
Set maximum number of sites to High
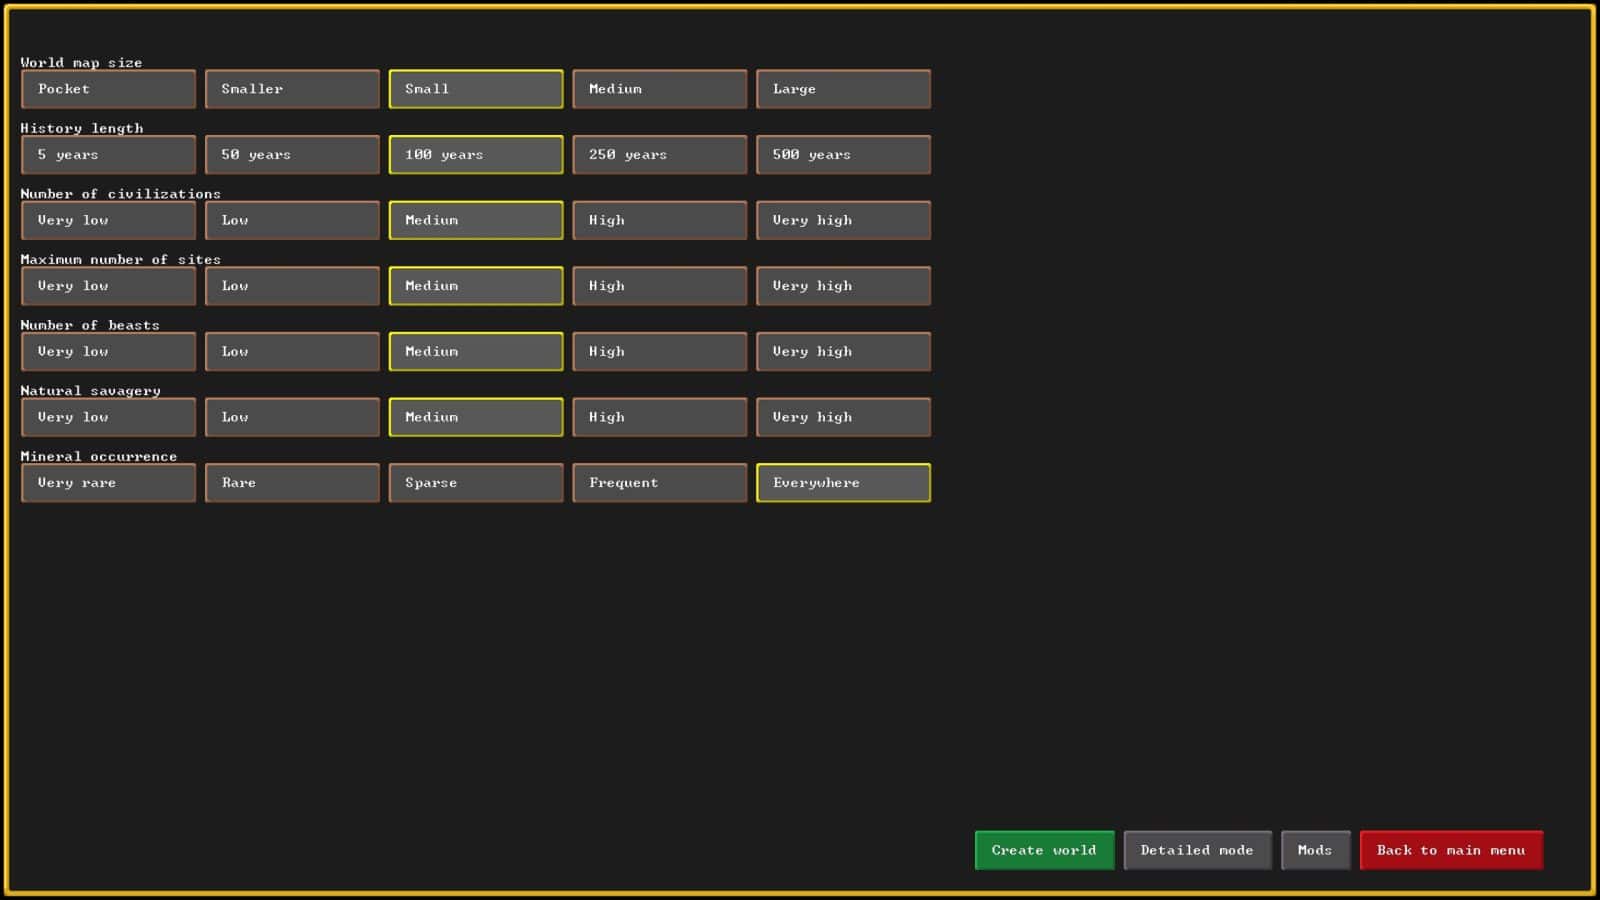point(659,286)
